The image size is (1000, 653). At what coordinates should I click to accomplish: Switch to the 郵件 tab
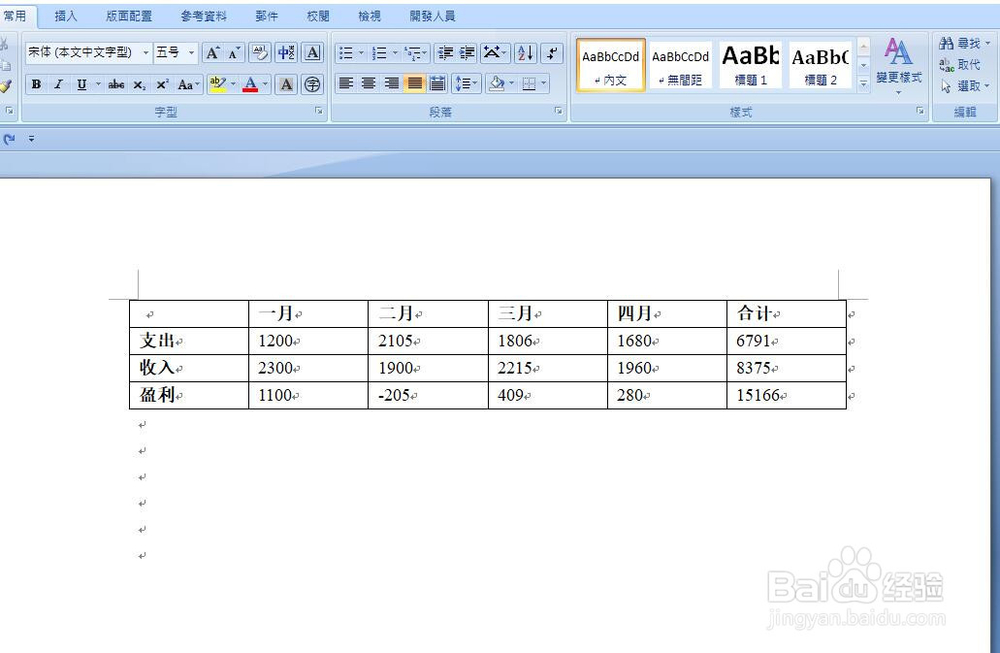[267, 16]
